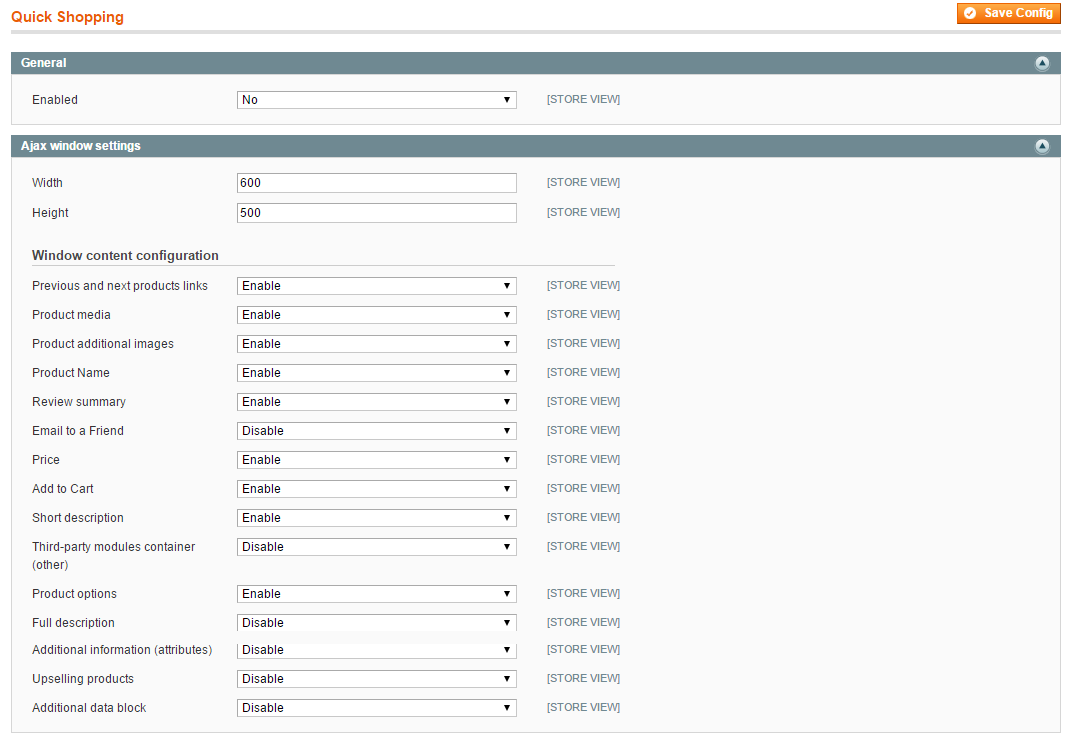This screenshot has width=1074, height=744.
Task: Click the Enabled label
Action: (x=55, y=100)
